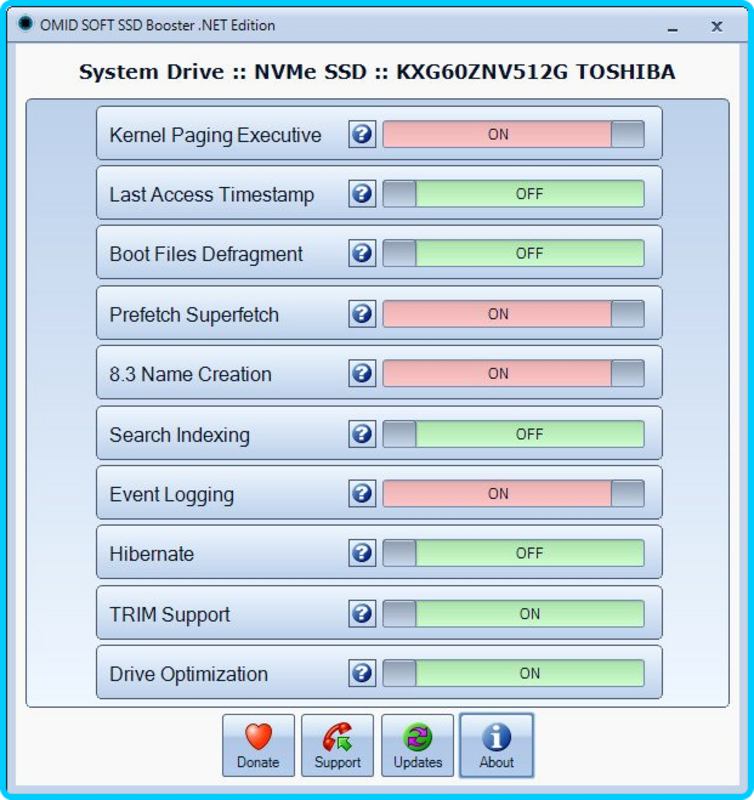The height and width of the screenshot is (800, 754).
Task: Check for Updates button
Action: (x=417, y=745)
